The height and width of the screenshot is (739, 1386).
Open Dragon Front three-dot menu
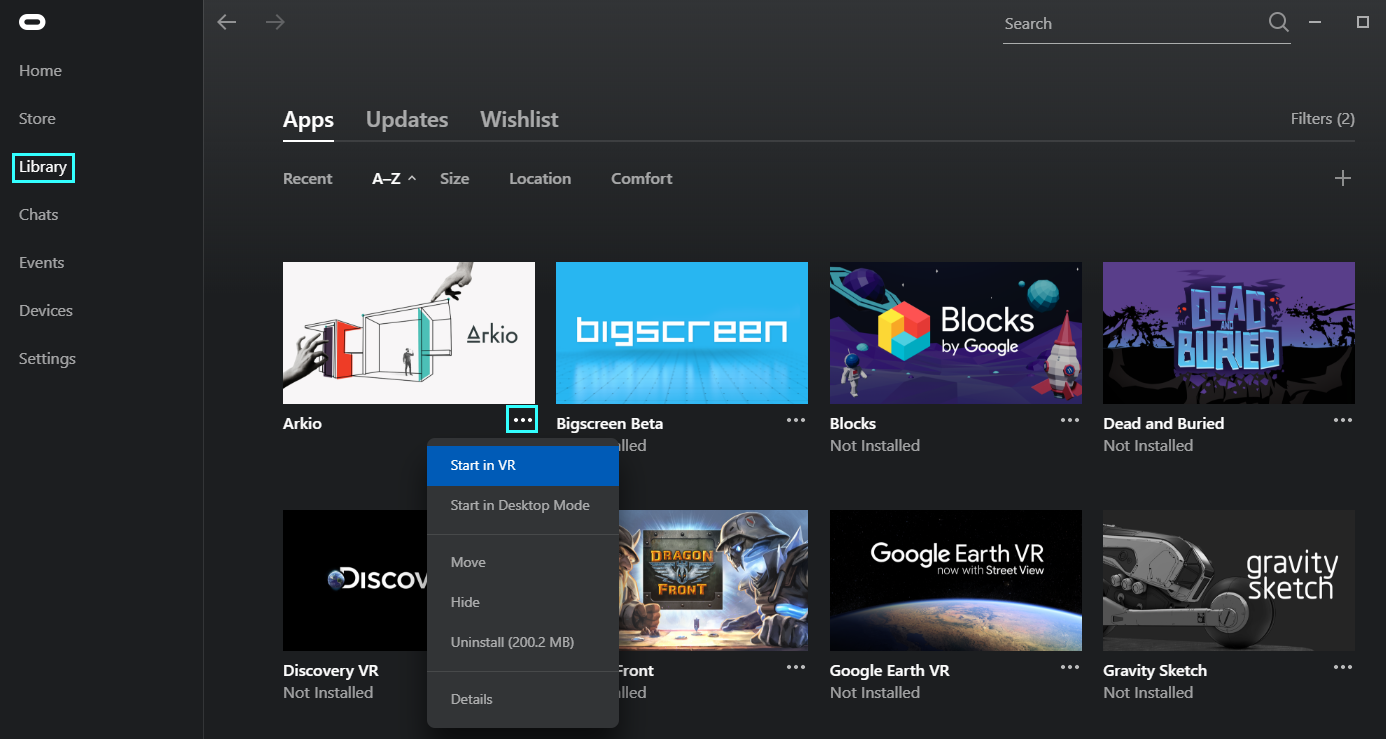(796, 667)
